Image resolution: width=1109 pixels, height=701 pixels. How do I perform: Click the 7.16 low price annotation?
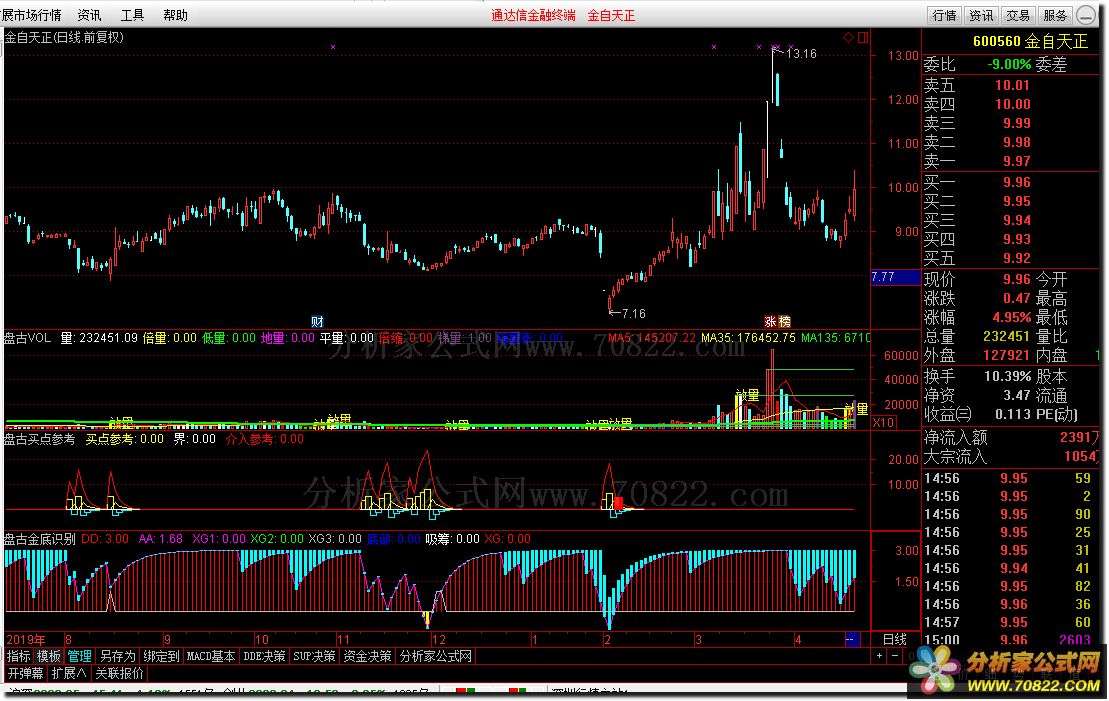click(633, 313)
